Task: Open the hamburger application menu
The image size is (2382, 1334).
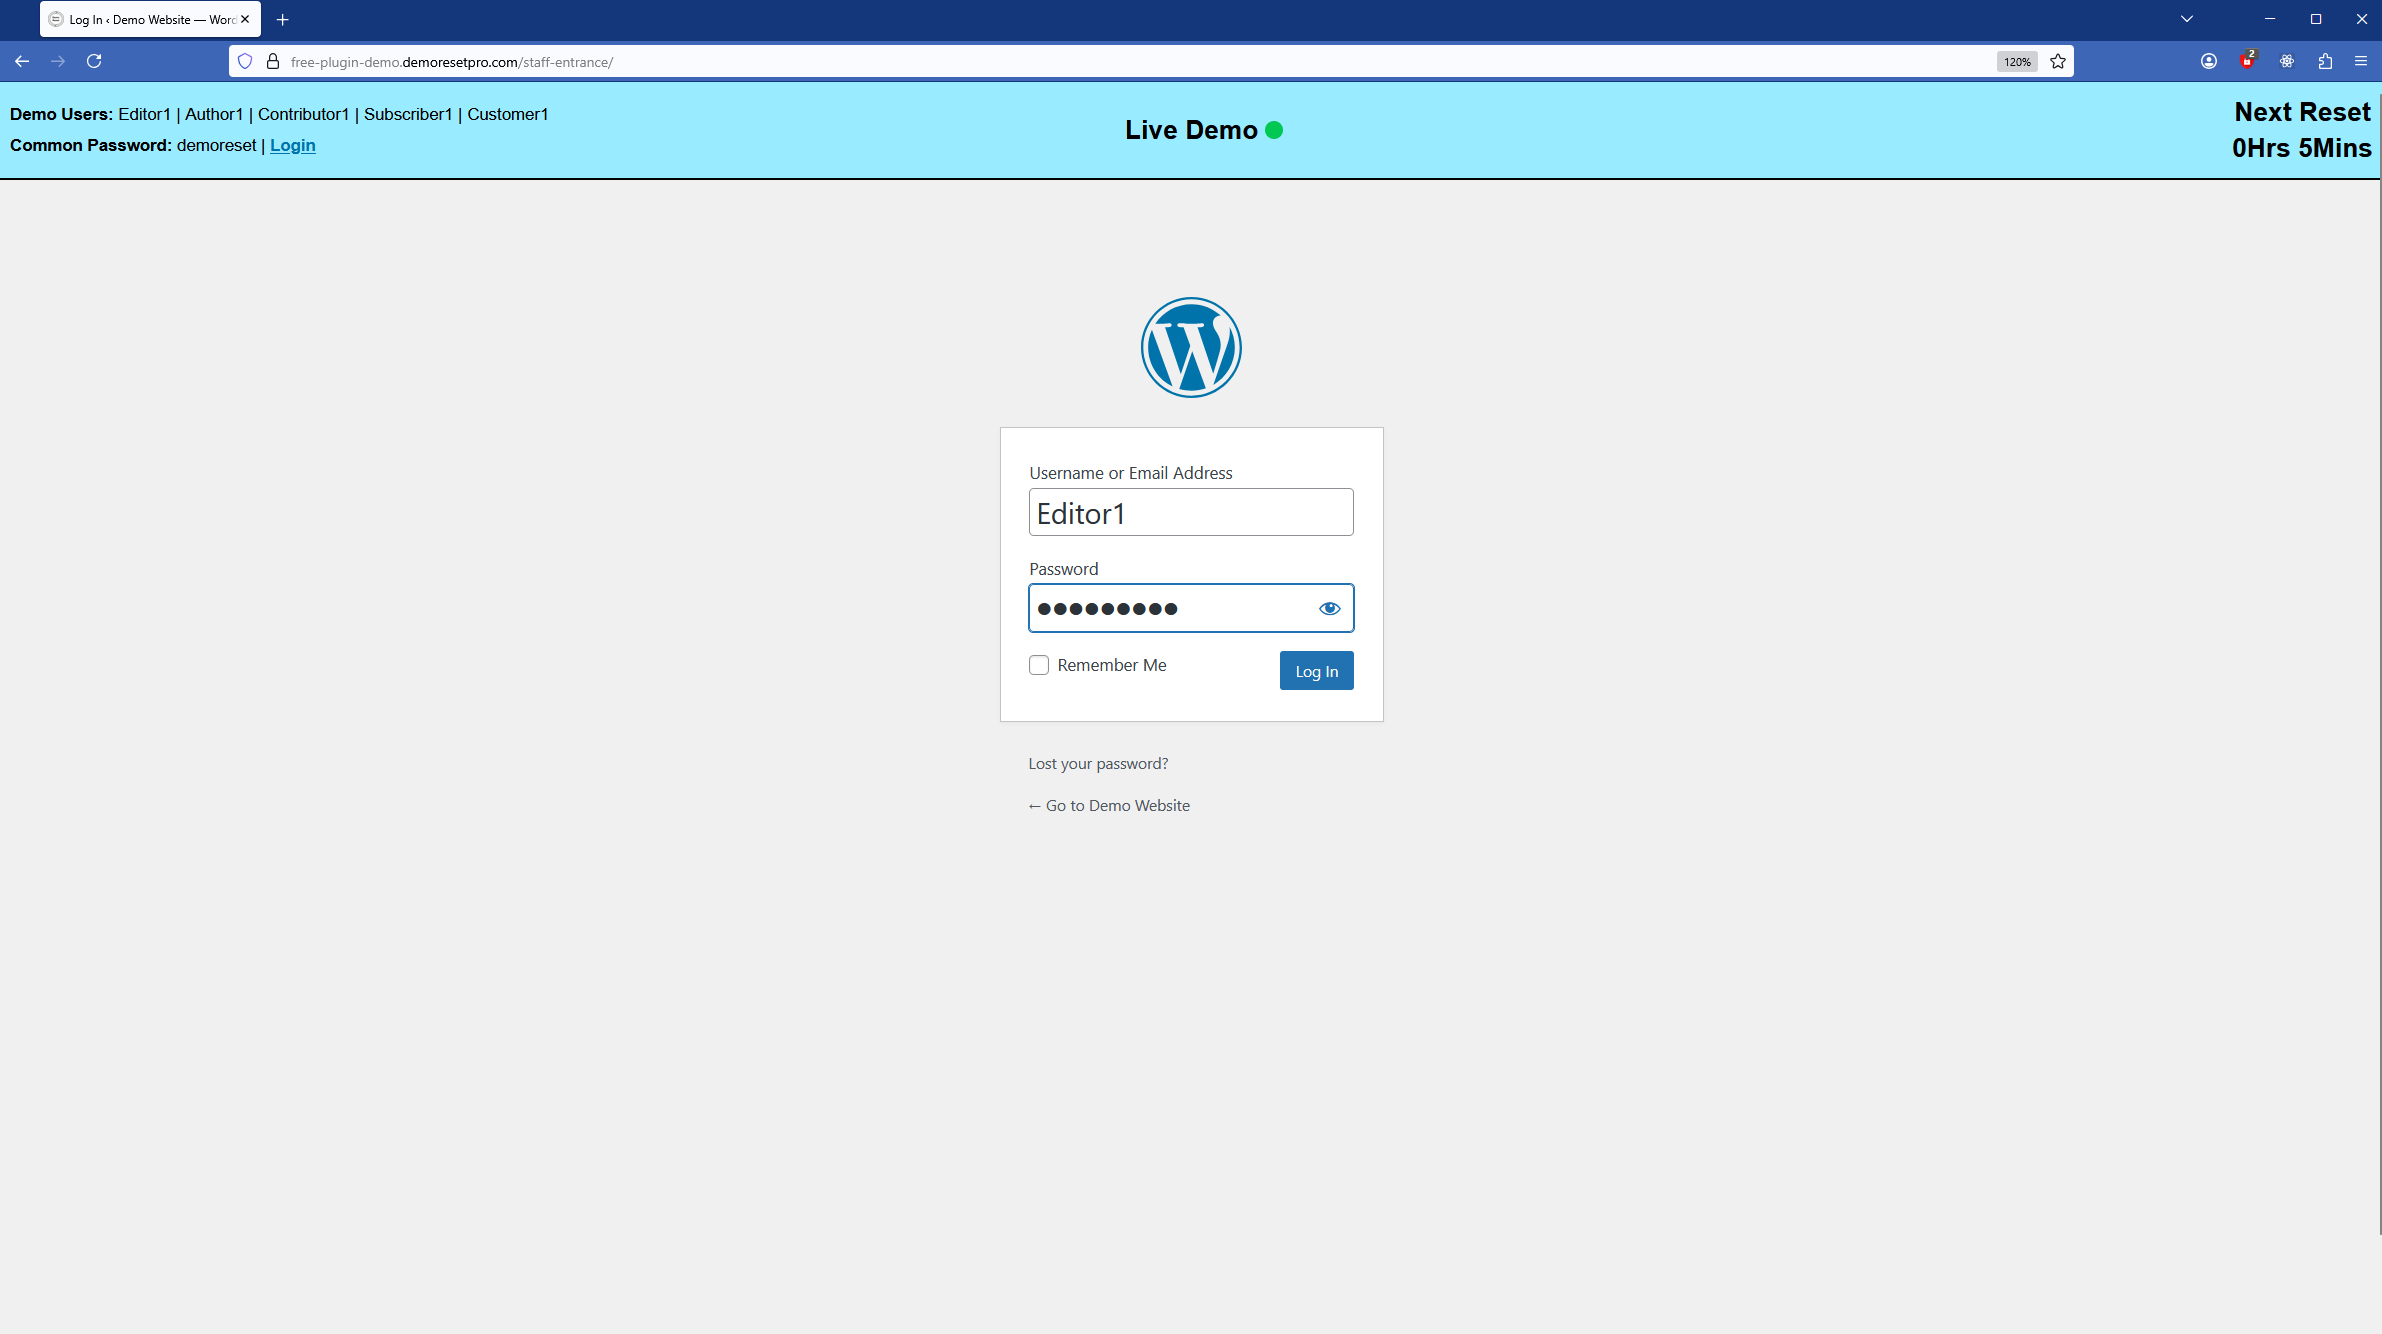Action: [x=2362, y=61]
